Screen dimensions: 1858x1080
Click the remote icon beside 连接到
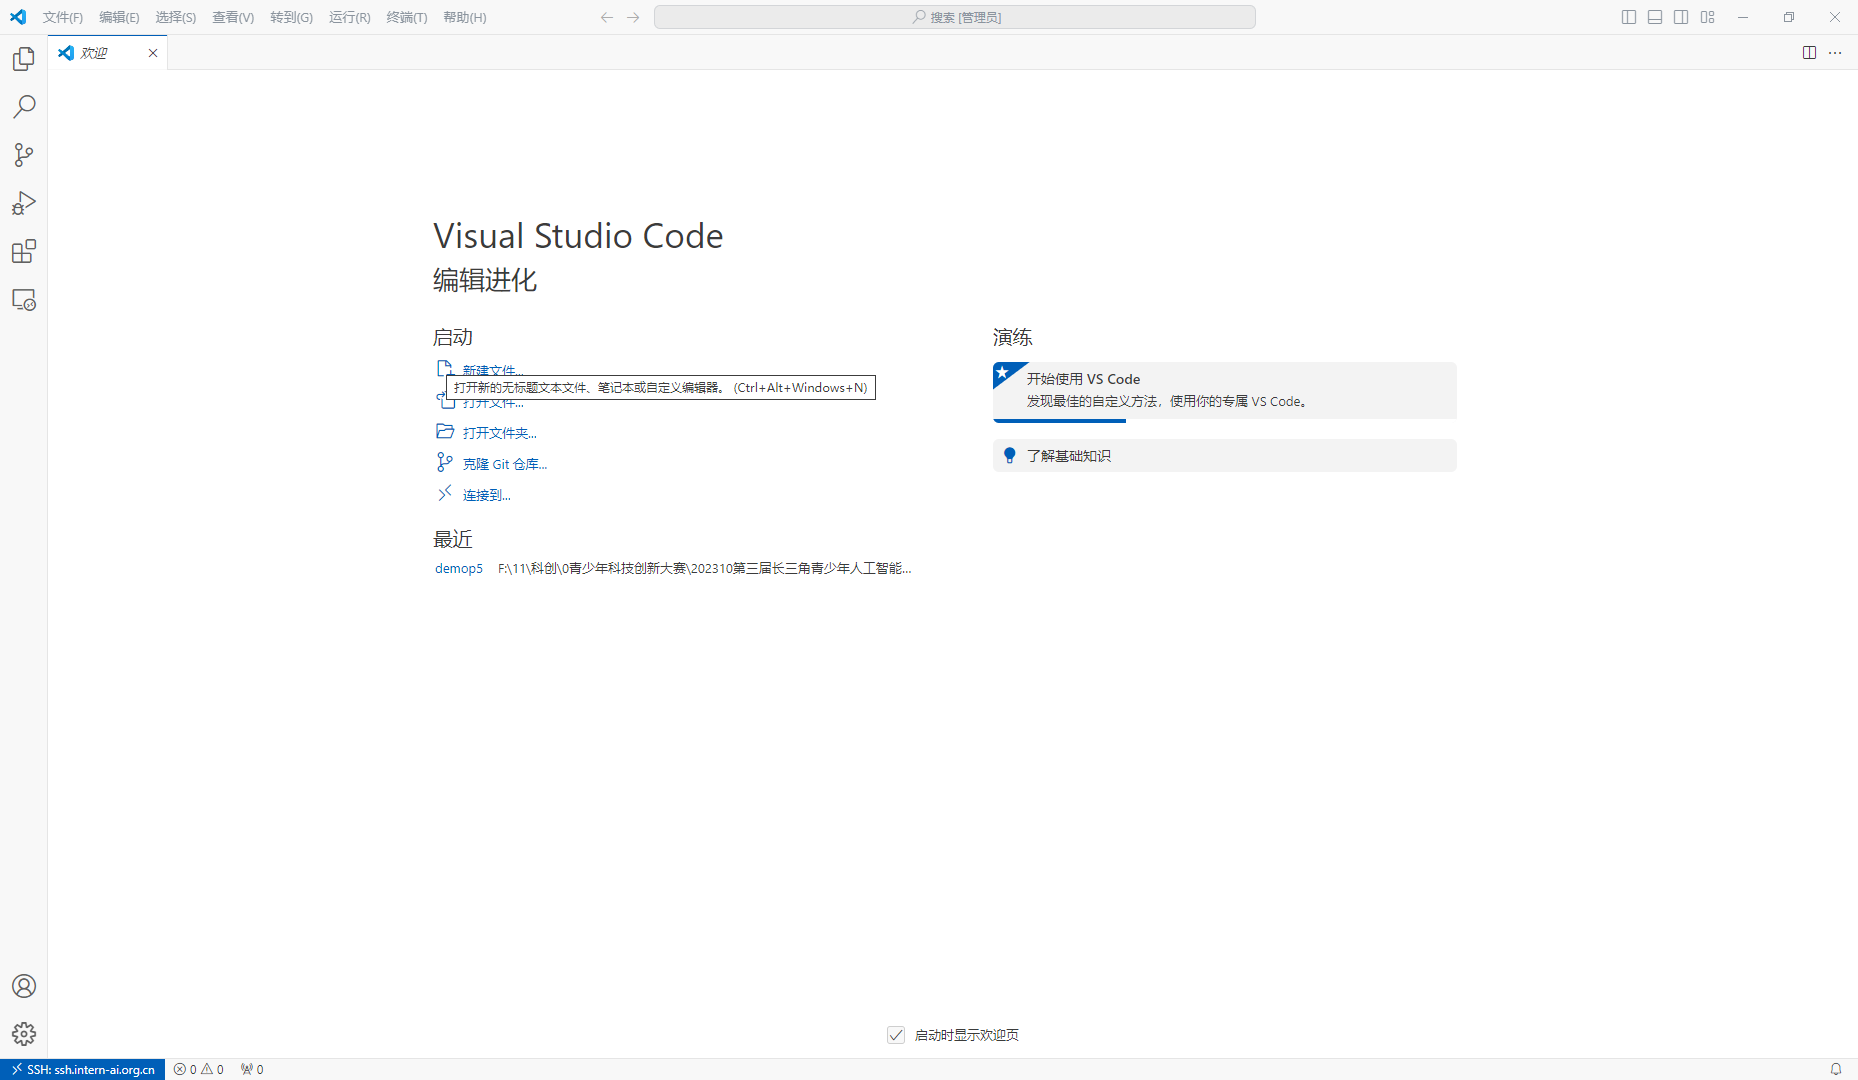pos(445,493)
